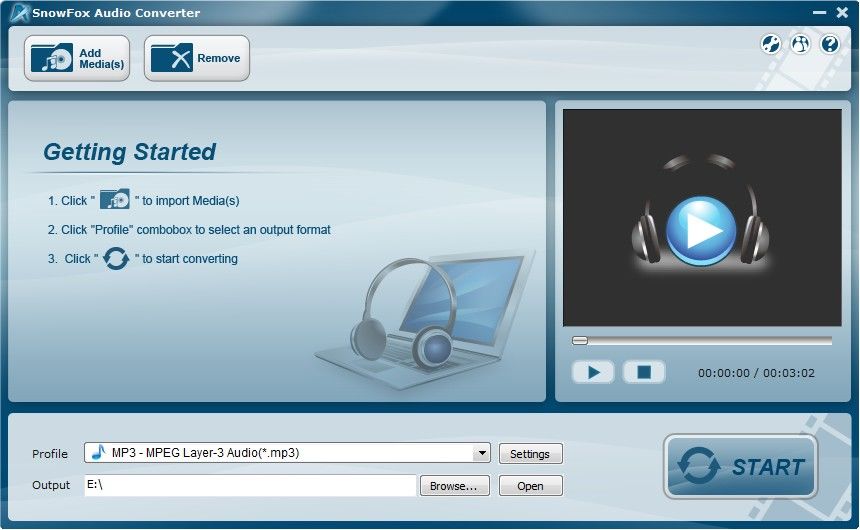Click the 00:00:00 / 00:03:02 time display
This screenshot has height=530, width=860.
click(756, 373)
